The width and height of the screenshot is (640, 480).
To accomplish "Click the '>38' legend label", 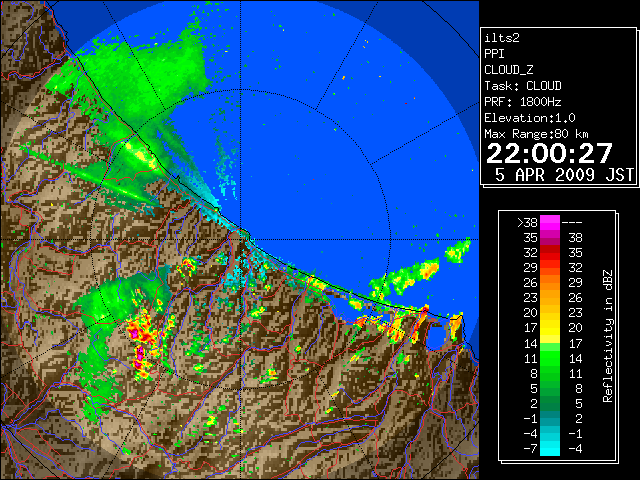I will (527, 222).
